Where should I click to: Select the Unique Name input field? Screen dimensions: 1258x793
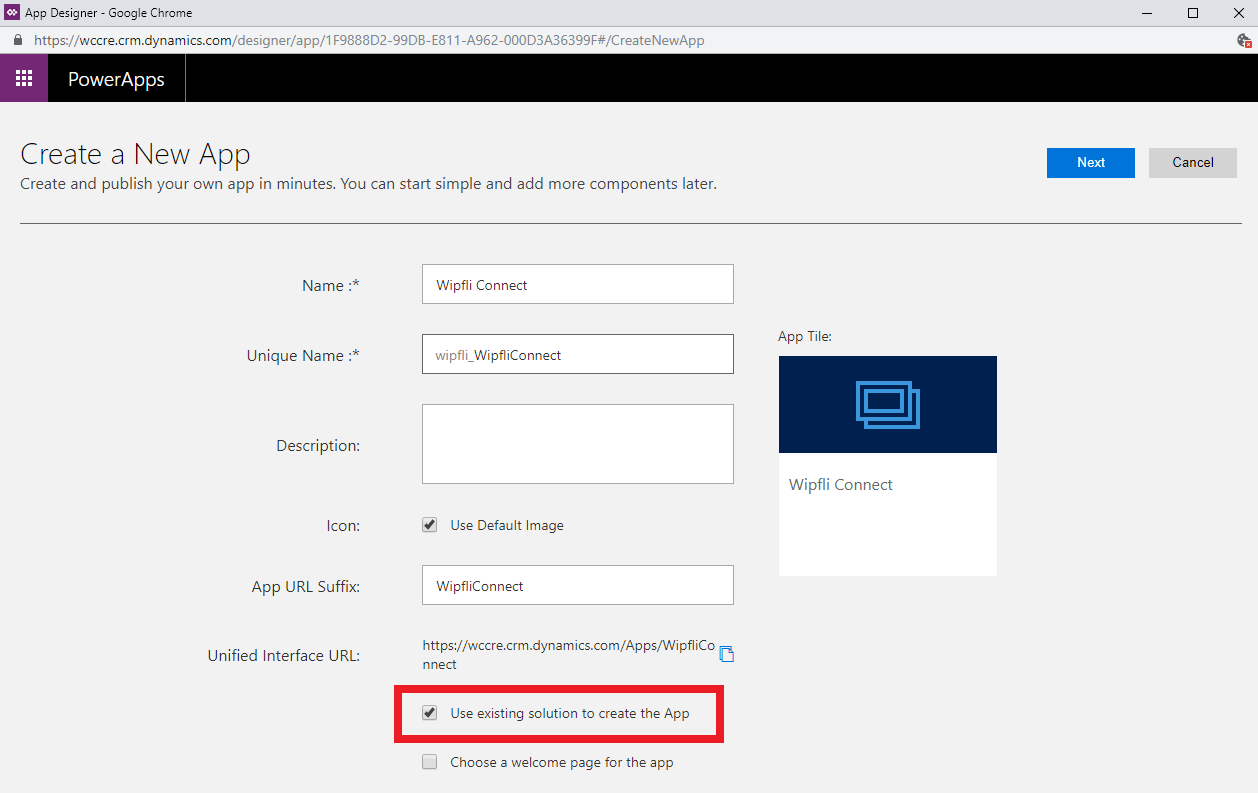577,355
